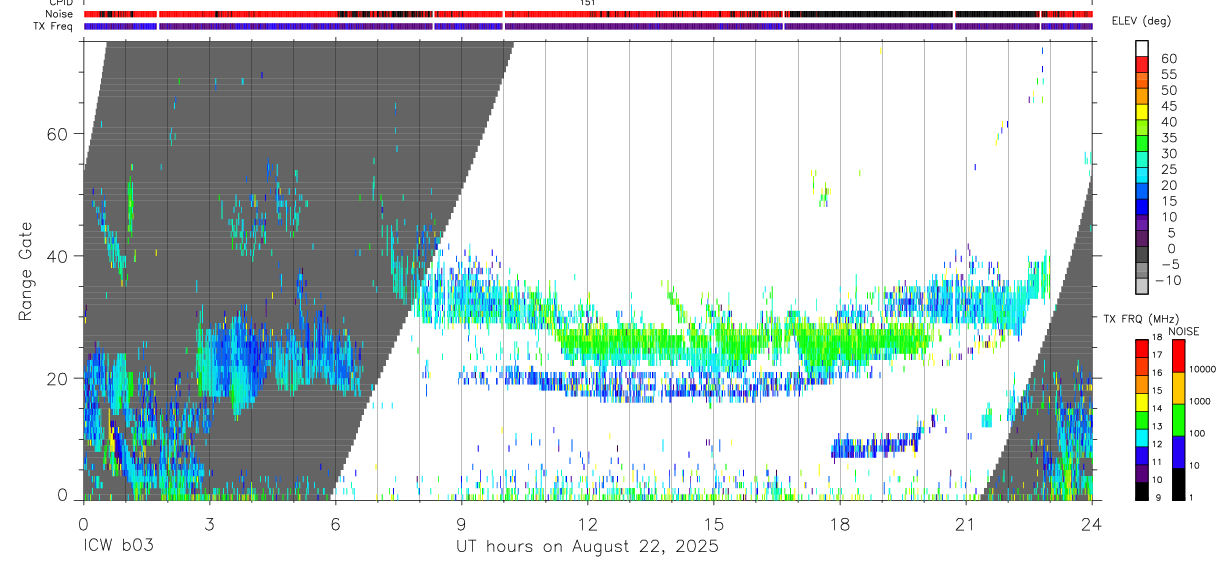Click the "1" label at the NOISE legend bottom
The height and width of the screenshot is (567, 1228).
coord(1190,497)
